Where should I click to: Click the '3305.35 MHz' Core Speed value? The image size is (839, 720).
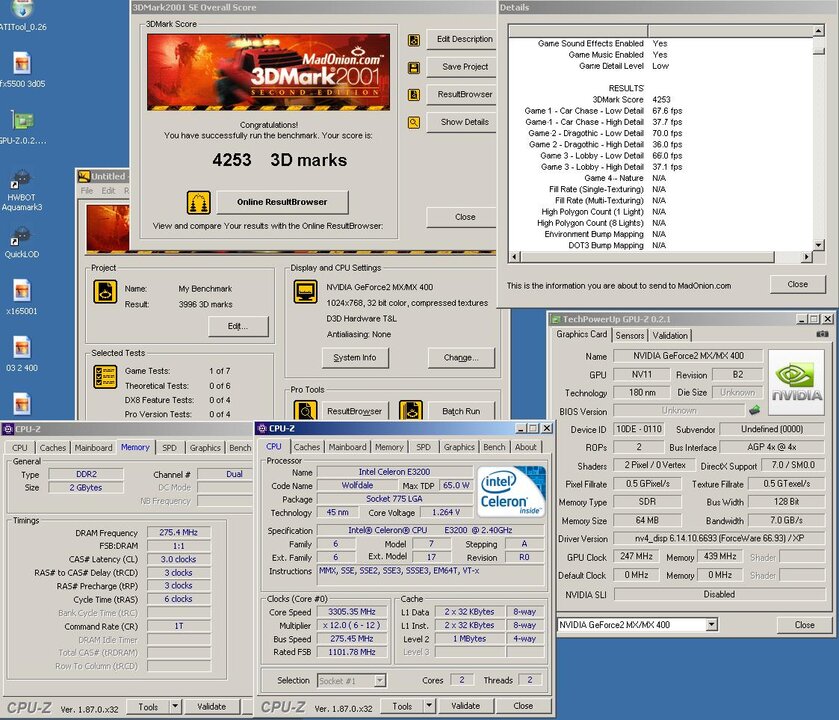point(352,611)
